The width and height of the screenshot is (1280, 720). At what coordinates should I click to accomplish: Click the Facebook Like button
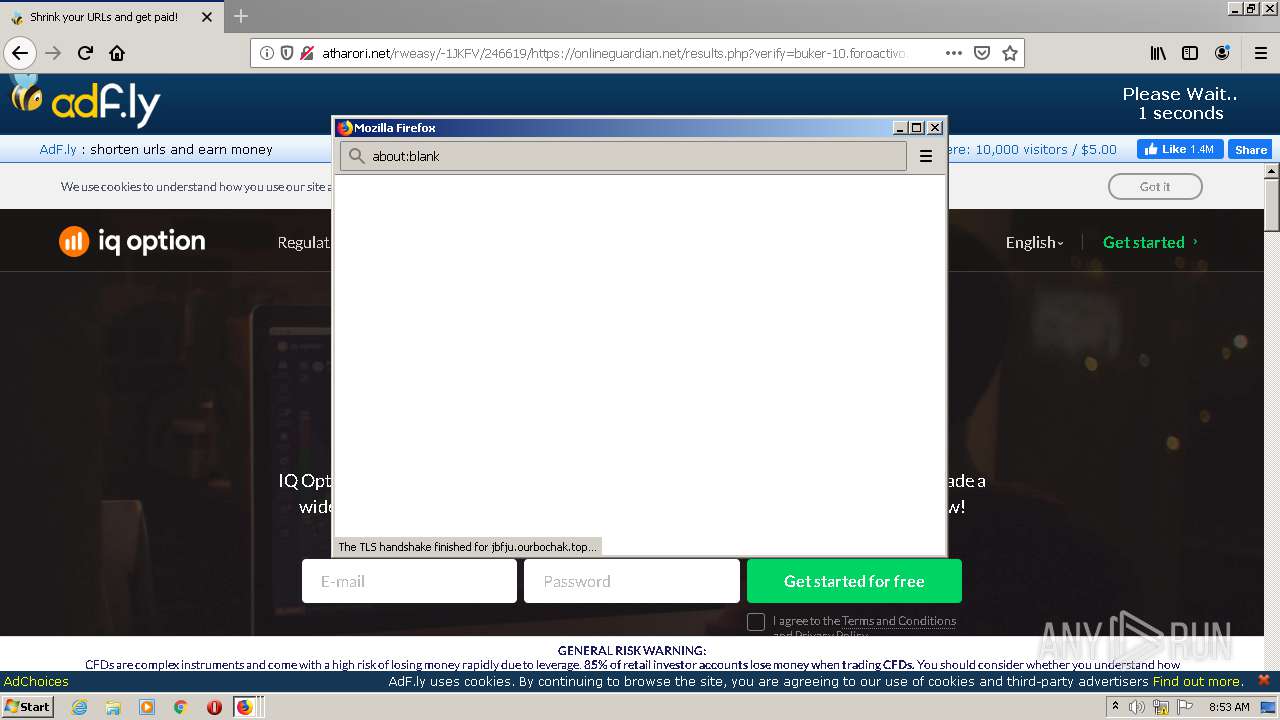(1179, 149)
